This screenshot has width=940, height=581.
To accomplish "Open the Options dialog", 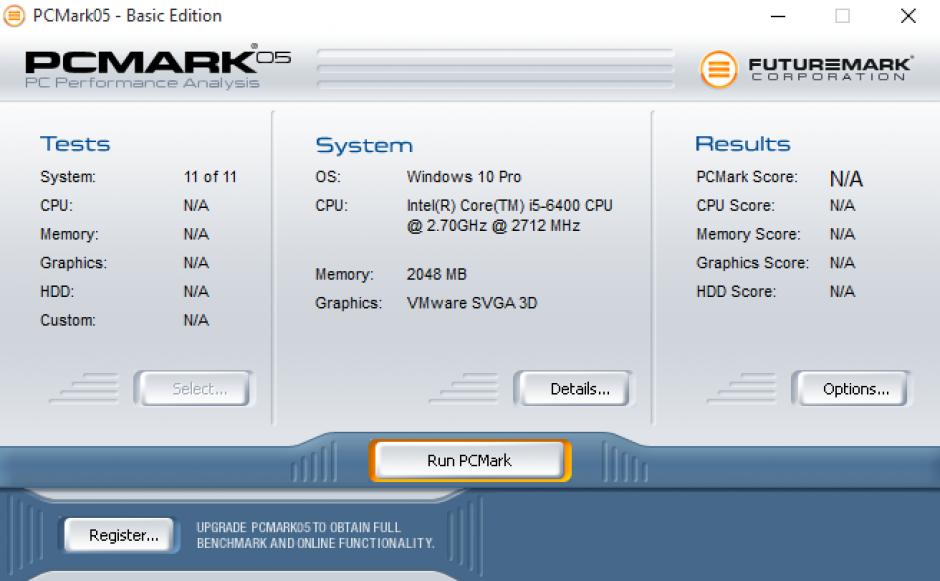I will [851, 389].
